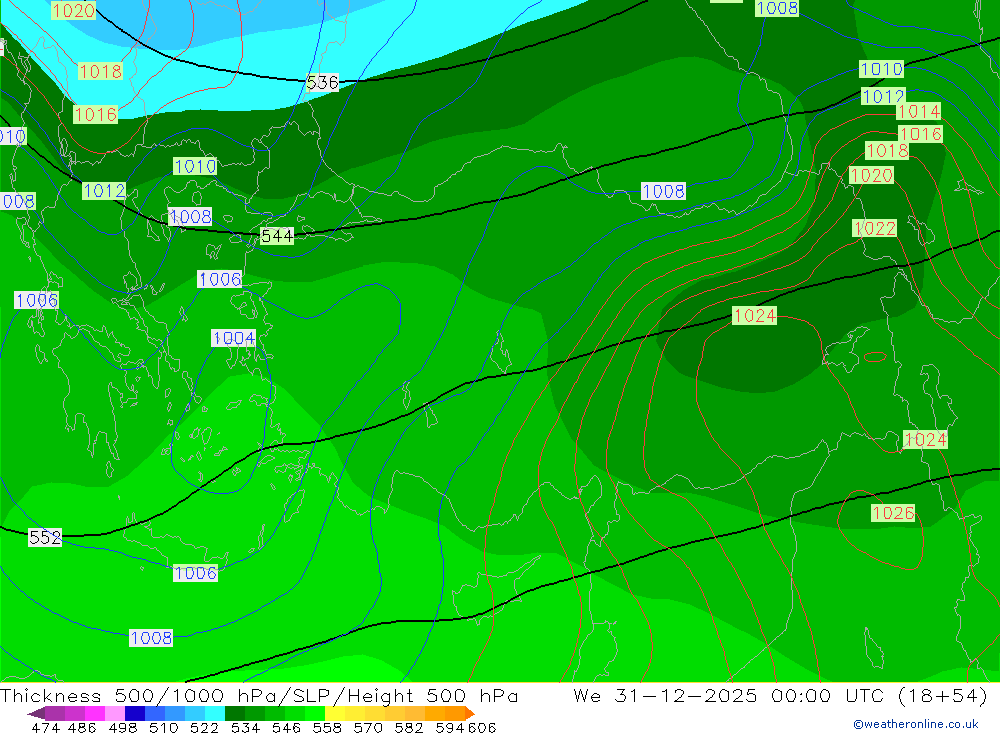
Task: Click the blue 1004 pressure label
Action: (233, 338)
